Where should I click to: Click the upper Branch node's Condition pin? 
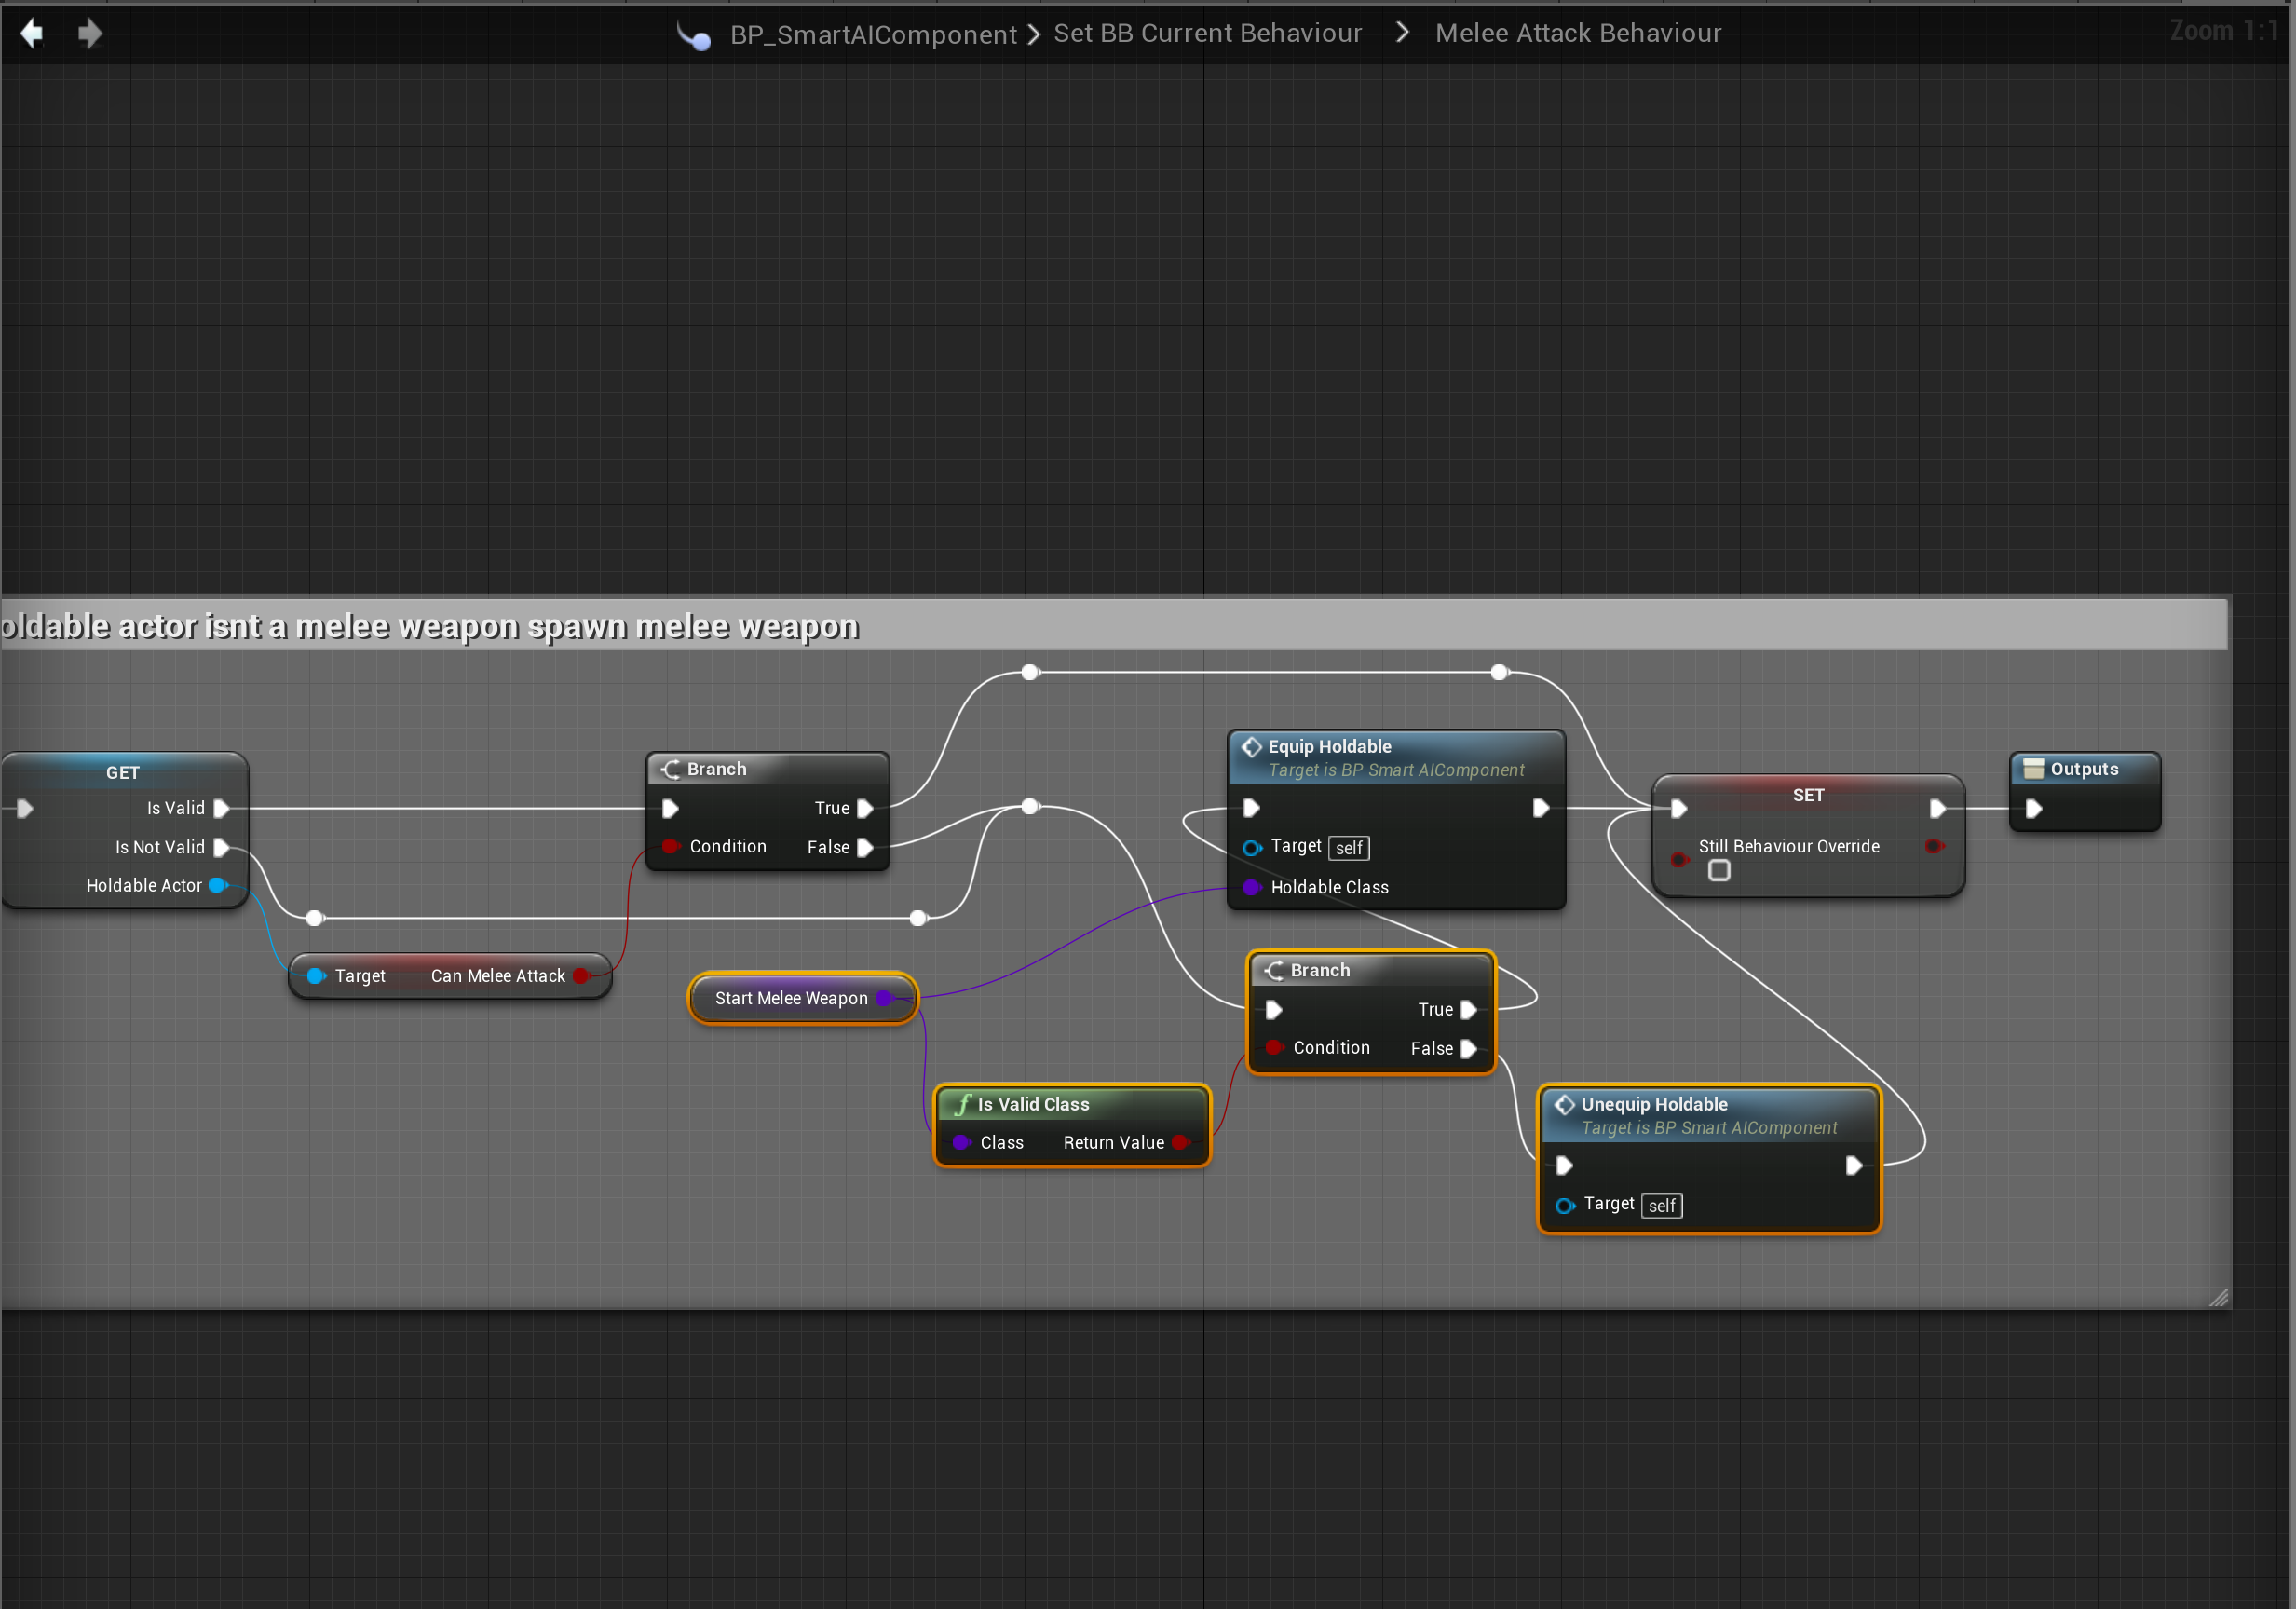click(x=671, y=847)
